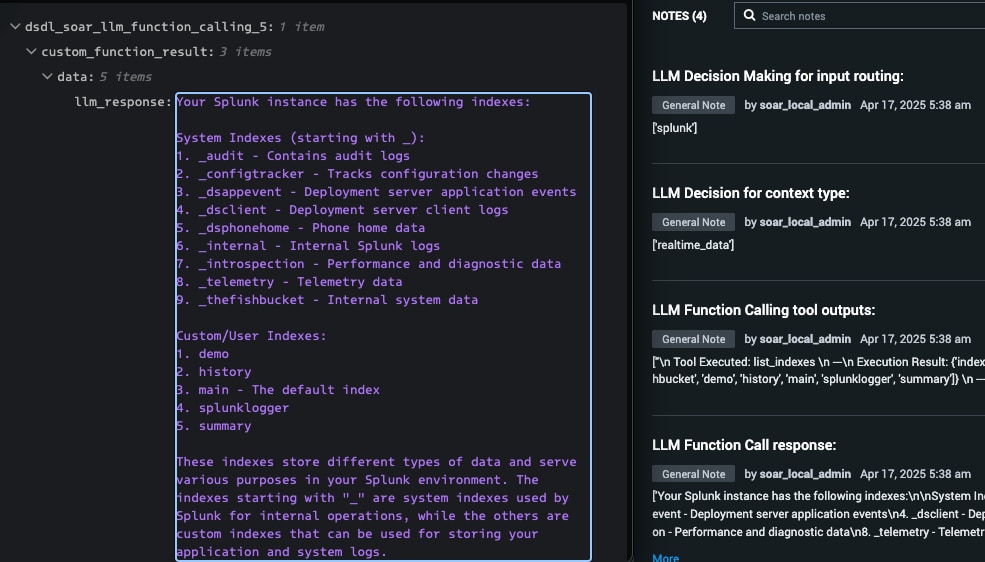Image resolution: width=985 pixels, height=562 pixels.
Task: Open the General Note tag under input routing
Action: click(x=694, y=105)
